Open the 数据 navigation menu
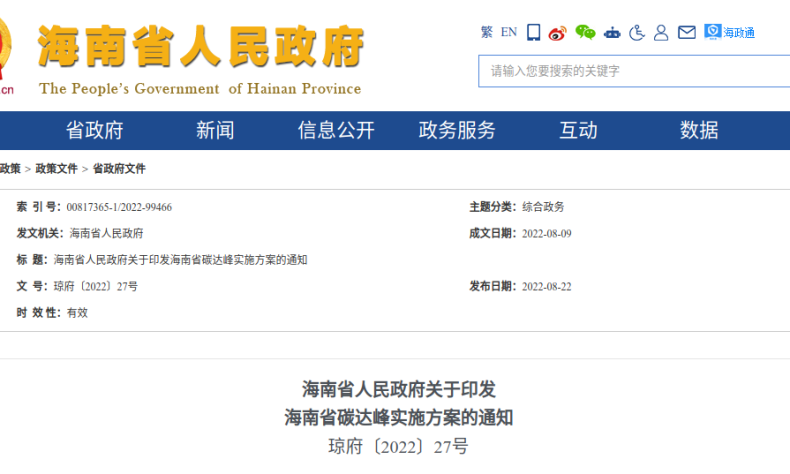This screenshot has width=790, height=474. pos(699,130)
